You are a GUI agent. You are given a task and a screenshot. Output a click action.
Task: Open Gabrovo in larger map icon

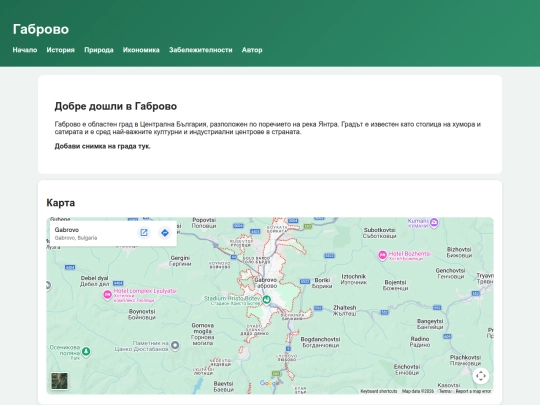(x=144, y=233)
